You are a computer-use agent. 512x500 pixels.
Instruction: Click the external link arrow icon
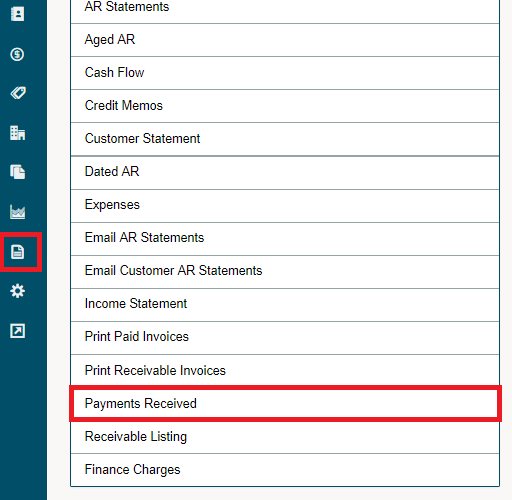[17, 331]
